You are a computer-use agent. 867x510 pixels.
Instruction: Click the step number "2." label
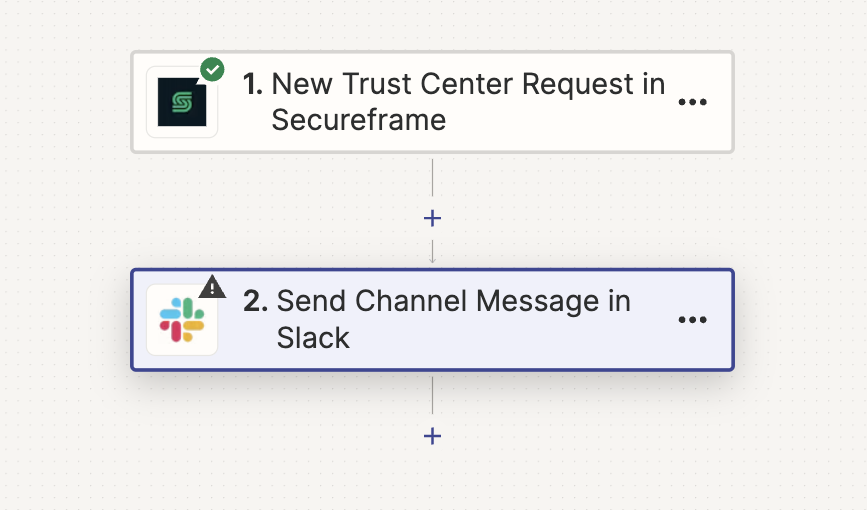255,301
